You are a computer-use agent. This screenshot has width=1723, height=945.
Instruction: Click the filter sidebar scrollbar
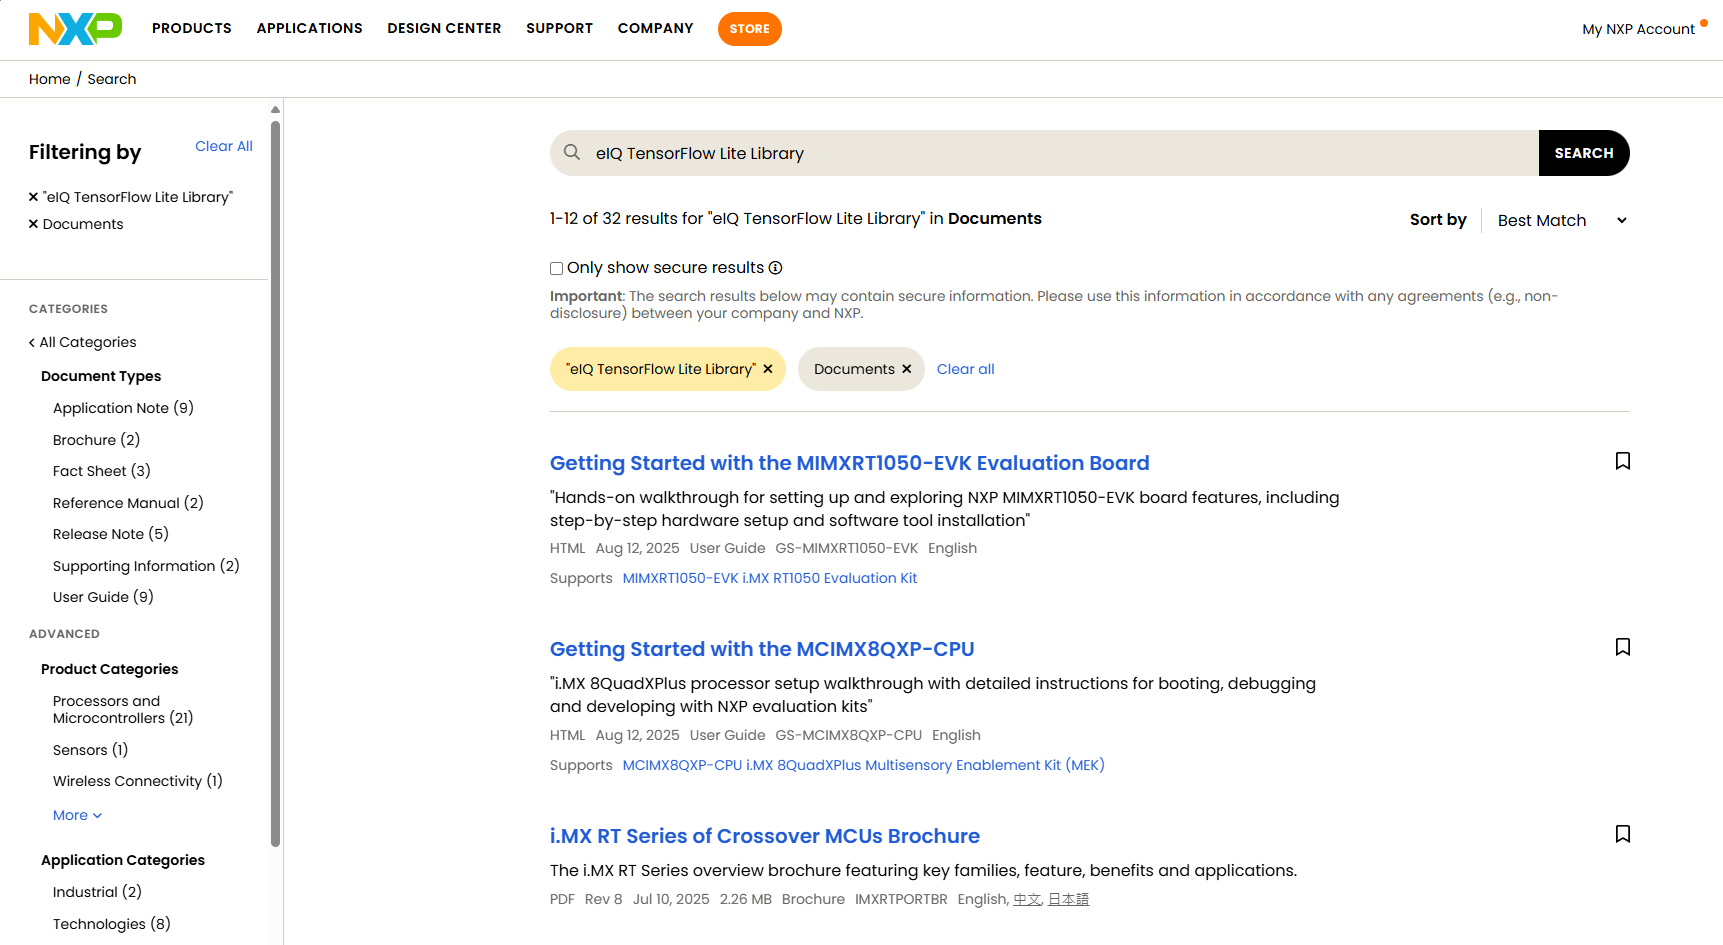275,484
